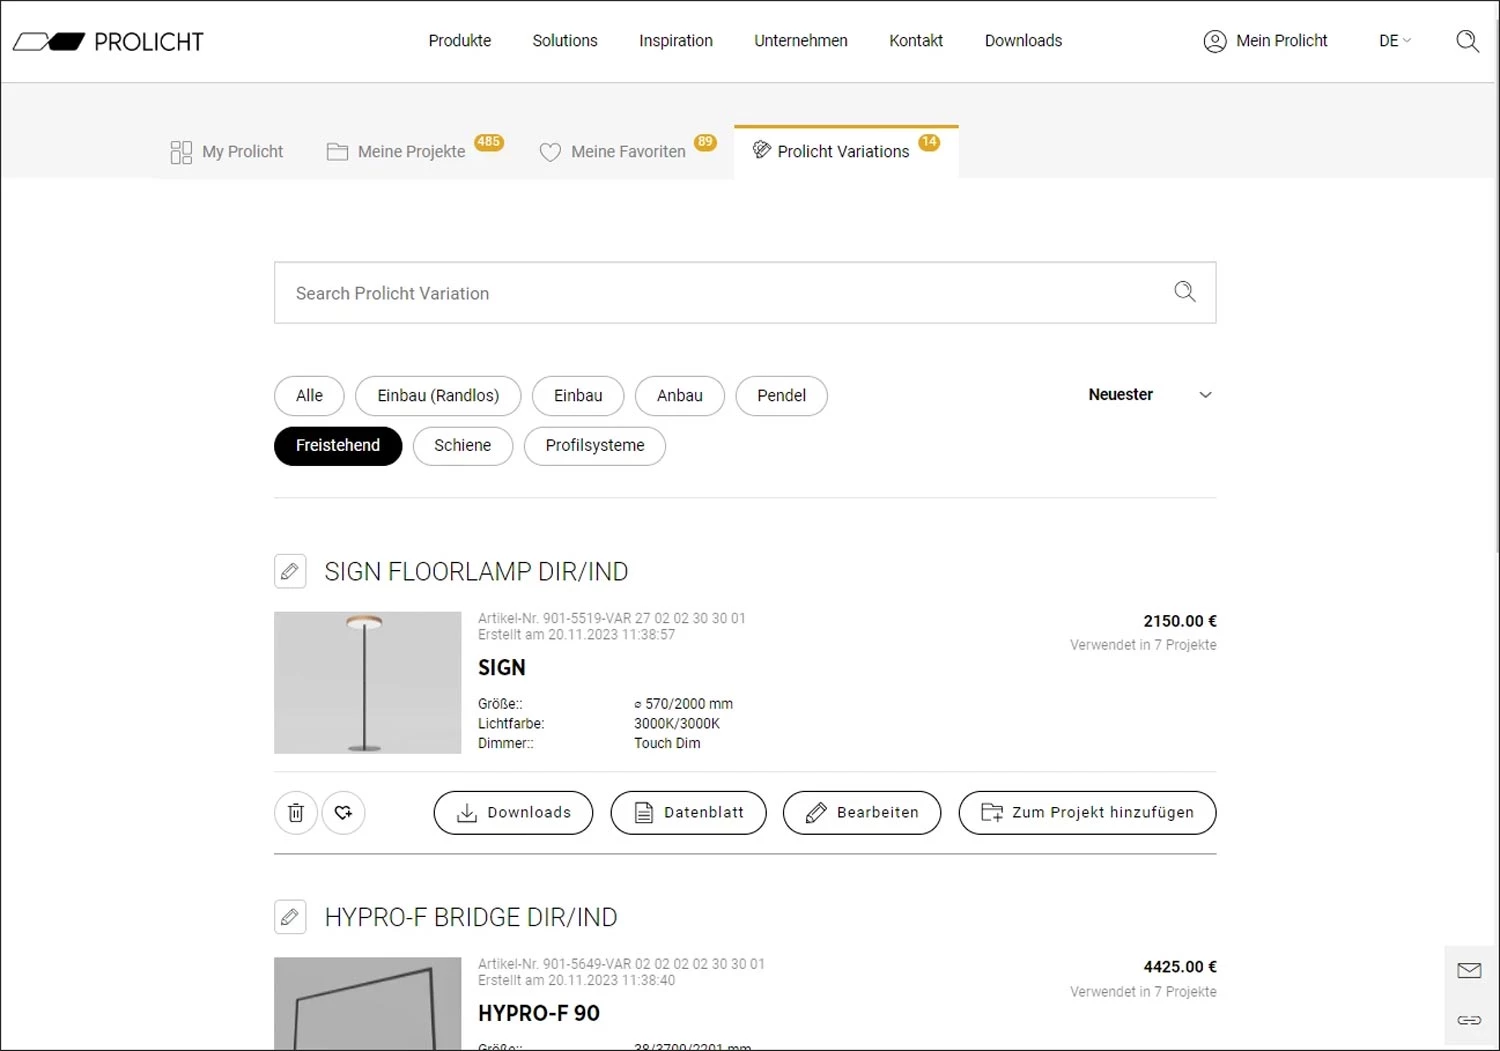Delete the SIGN variation with the trash icon
Image resolution: width=1500 pixels, height=1051 pixels.
pyautogui.click(x=296, y=813)
